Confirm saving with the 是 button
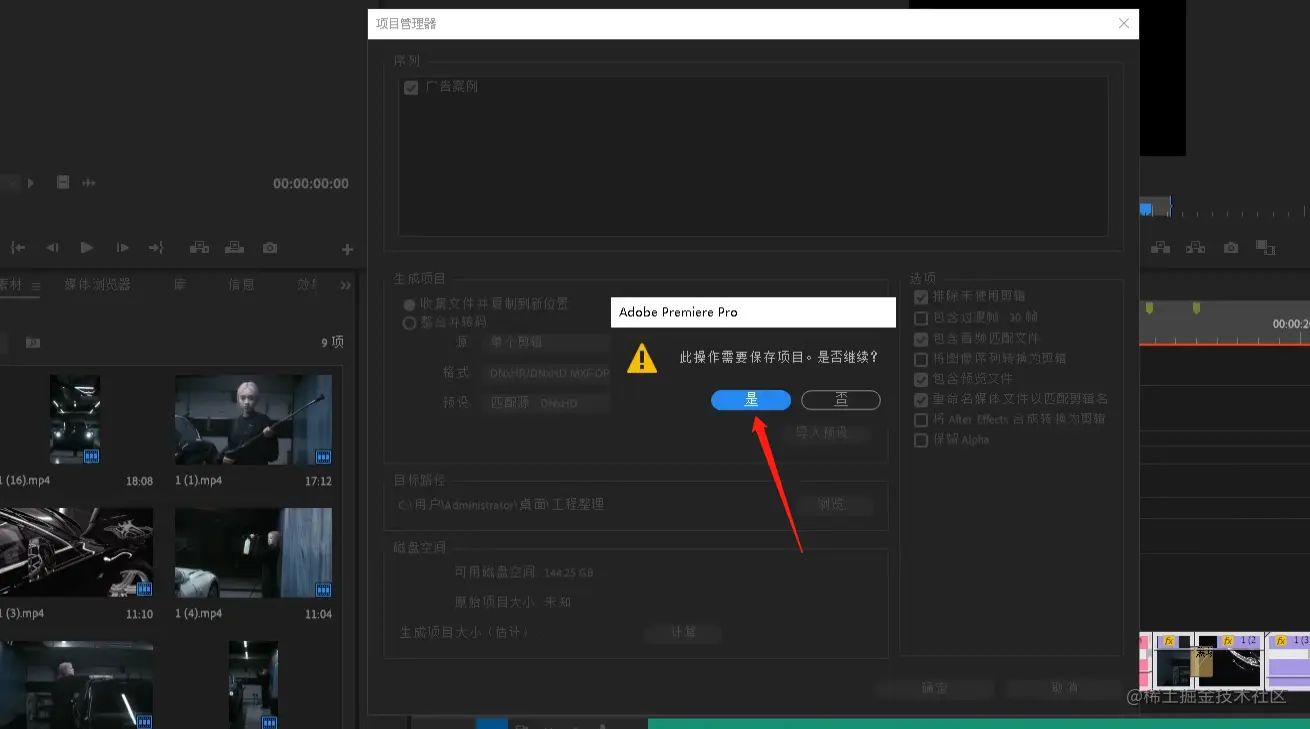The image size is (1310, 729). coord(751,400)
